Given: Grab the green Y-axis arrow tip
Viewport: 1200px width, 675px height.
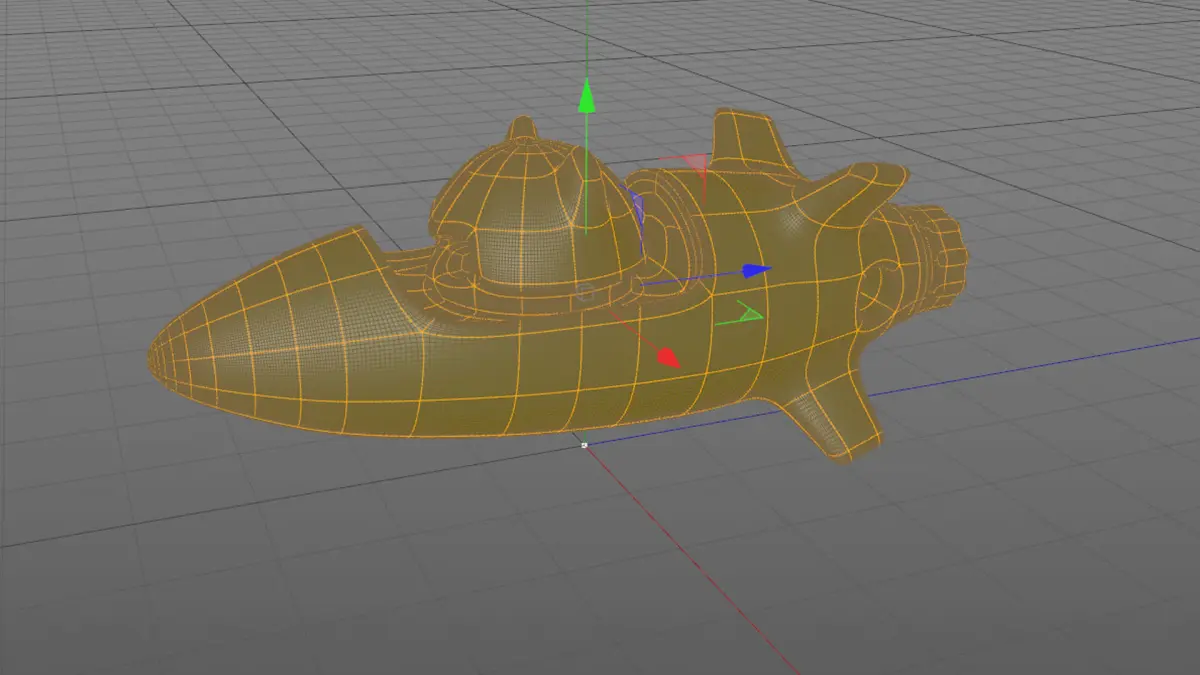Looking at the screenshot, I should (x=587, y=97).
